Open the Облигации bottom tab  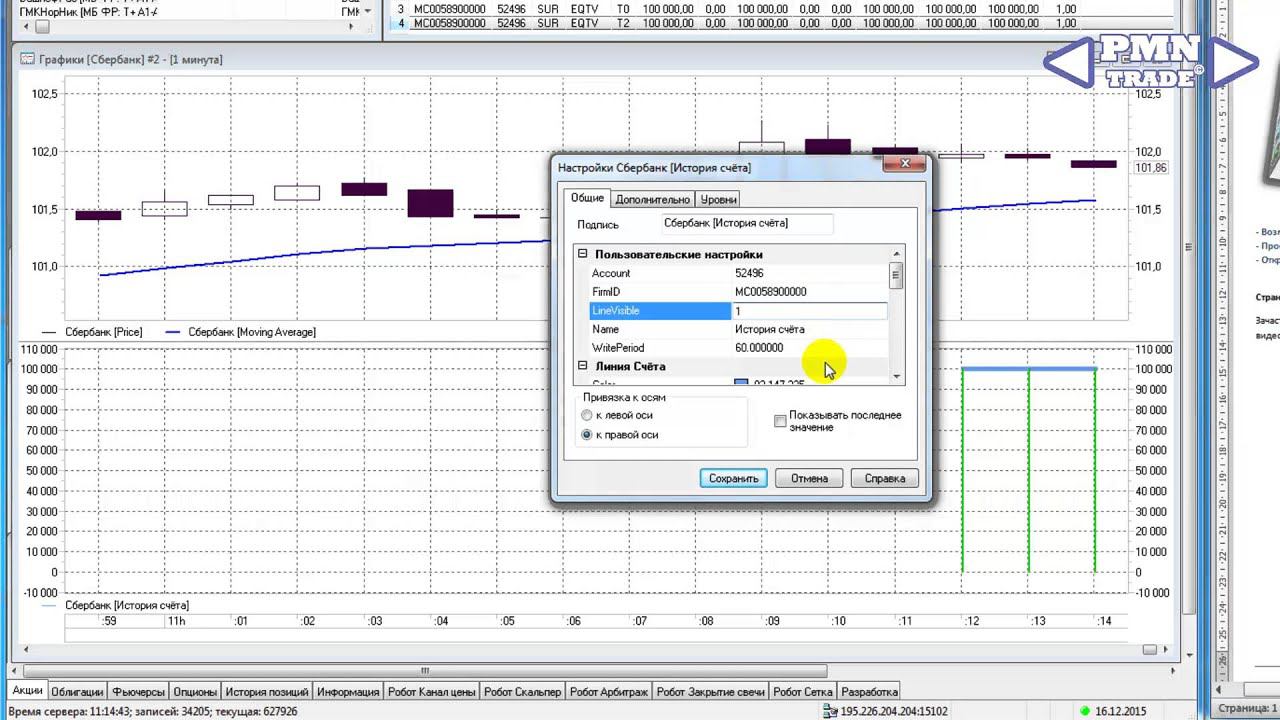point(77,691)
